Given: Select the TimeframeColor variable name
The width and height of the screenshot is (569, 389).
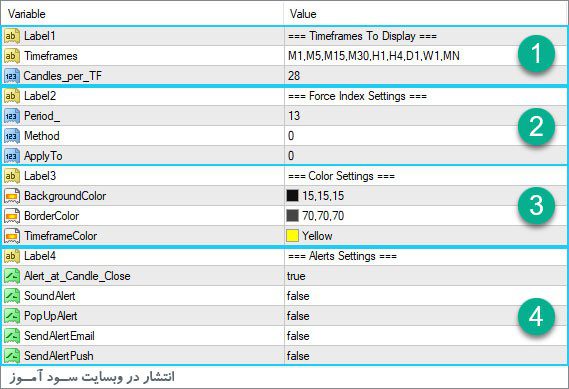Looking at the screenshot, I should [x=61, y=236].
